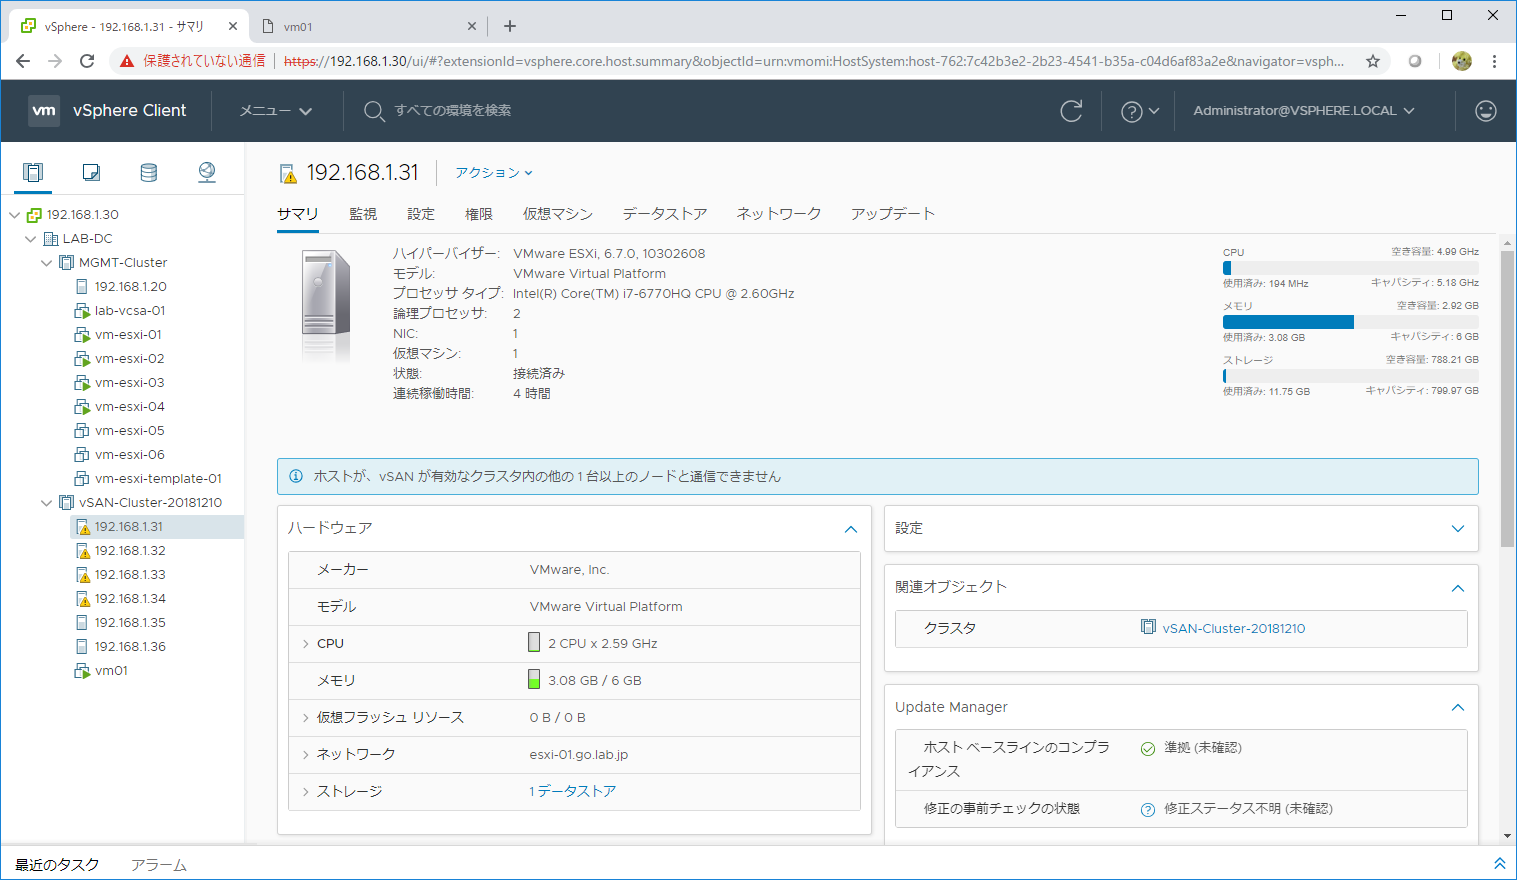Switch to the 仮想マシン tab

(558, 214)
